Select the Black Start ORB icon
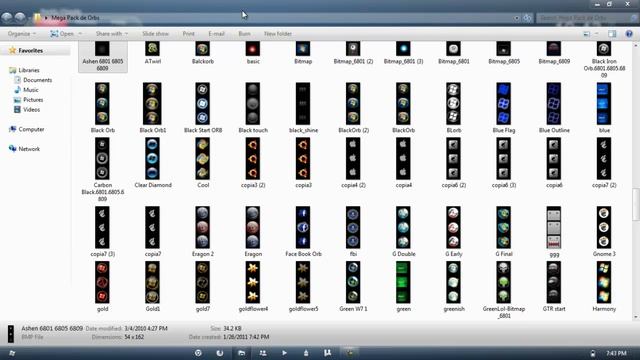640x360 pixels. [202, 104]
